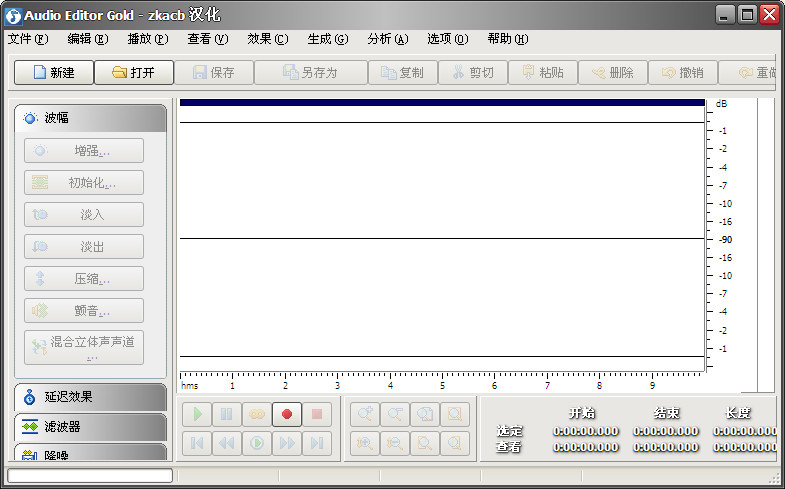Open the 效果(C) menu

coord(268,39)
